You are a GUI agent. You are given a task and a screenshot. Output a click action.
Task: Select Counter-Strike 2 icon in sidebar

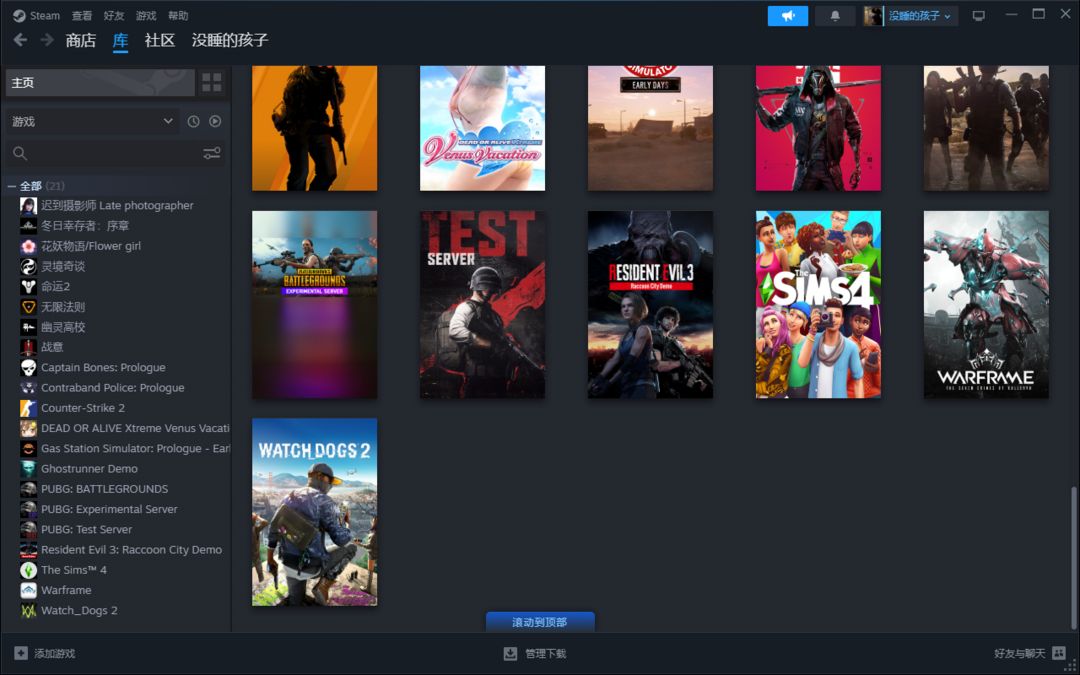(28, 408)
